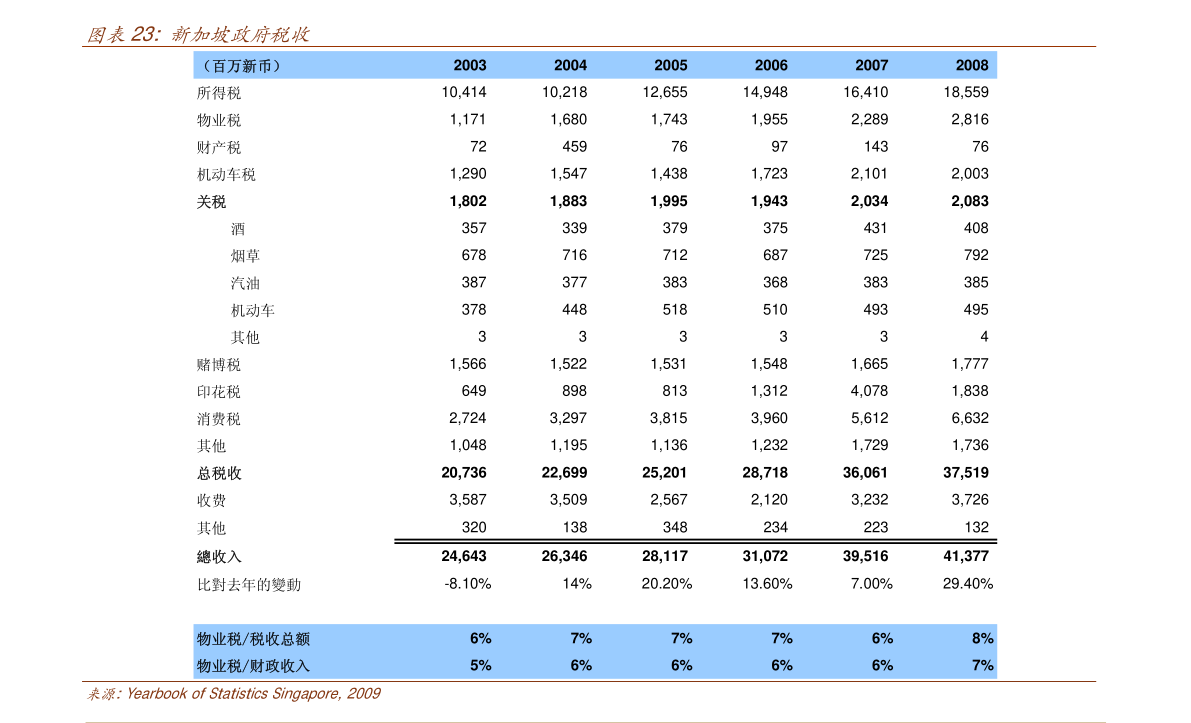Click the value 4,078 in 印花税 row

click(869, 391)
